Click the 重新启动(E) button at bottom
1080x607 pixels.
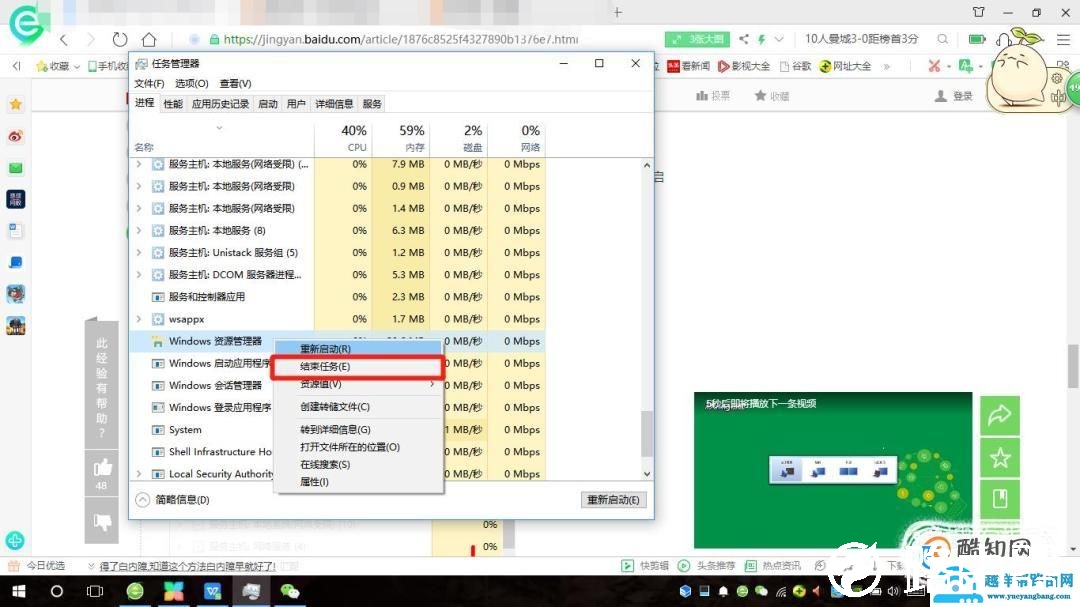[613, 500]
